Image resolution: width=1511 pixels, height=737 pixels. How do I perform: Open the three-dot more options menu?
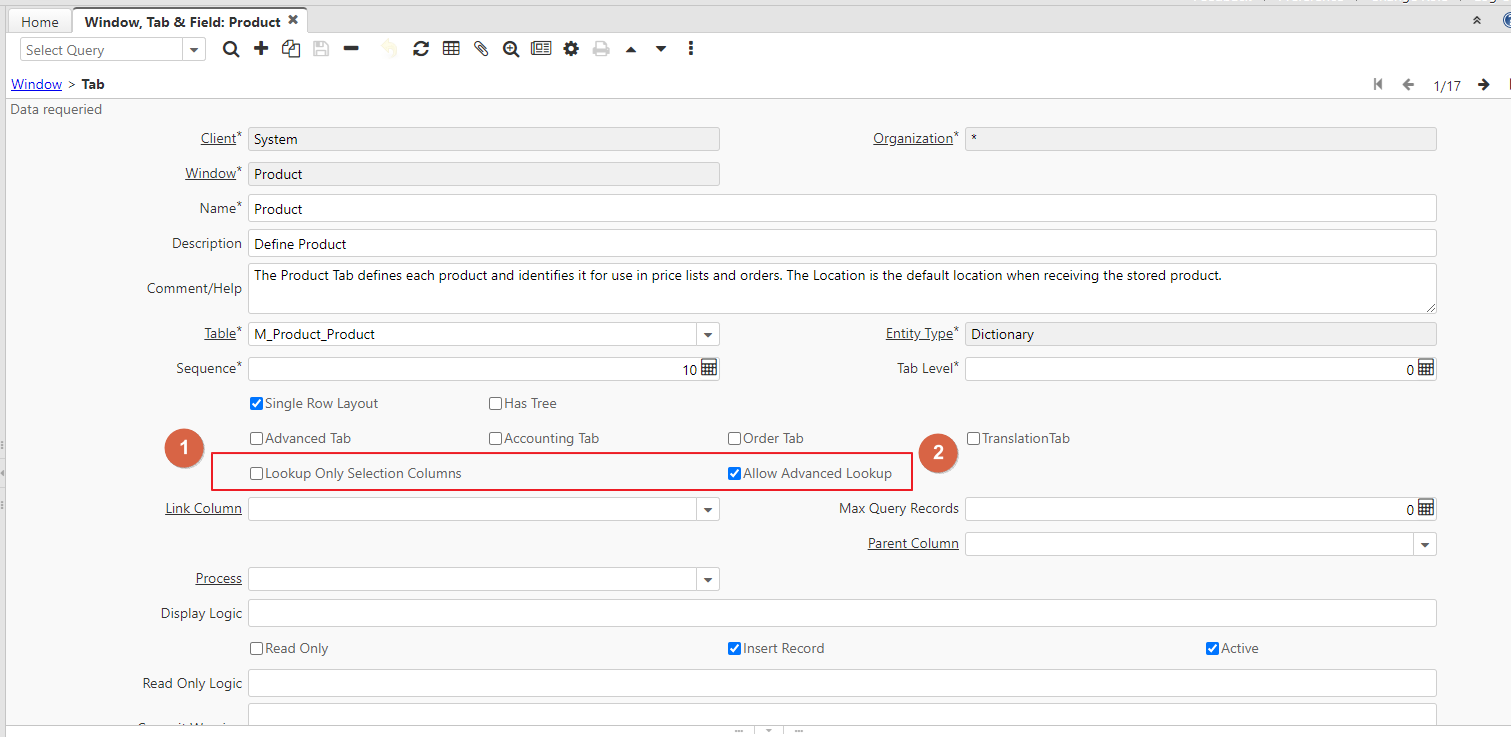[x=691, y=49]
